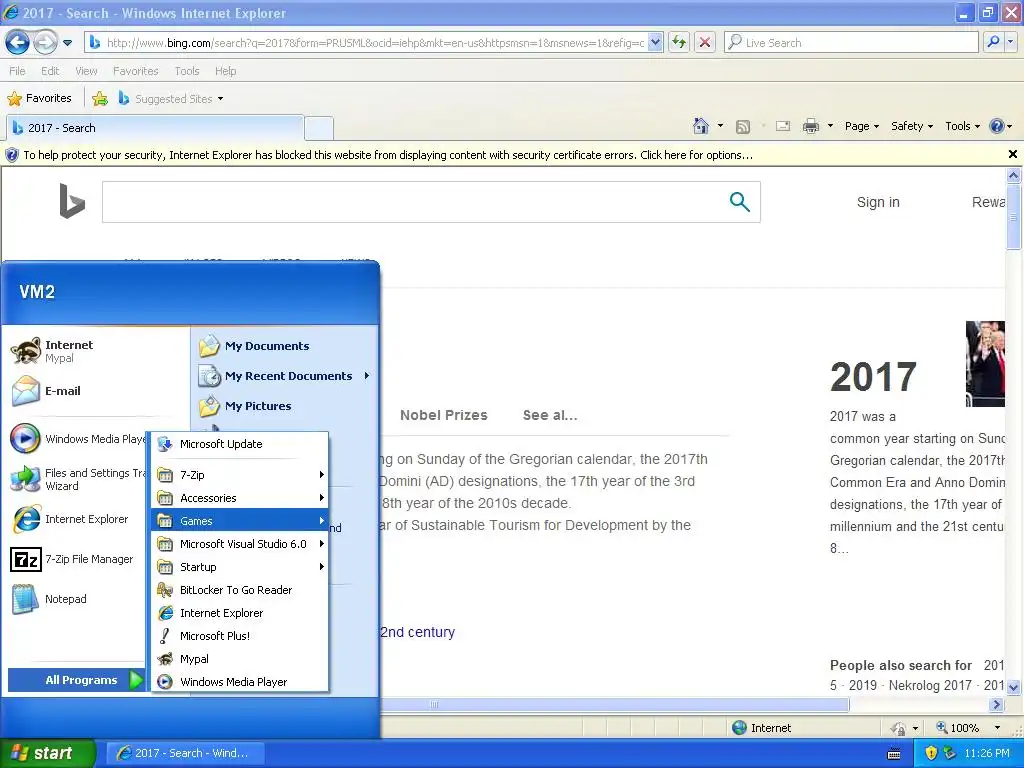Open the File menu

click(x=17, y=71)
